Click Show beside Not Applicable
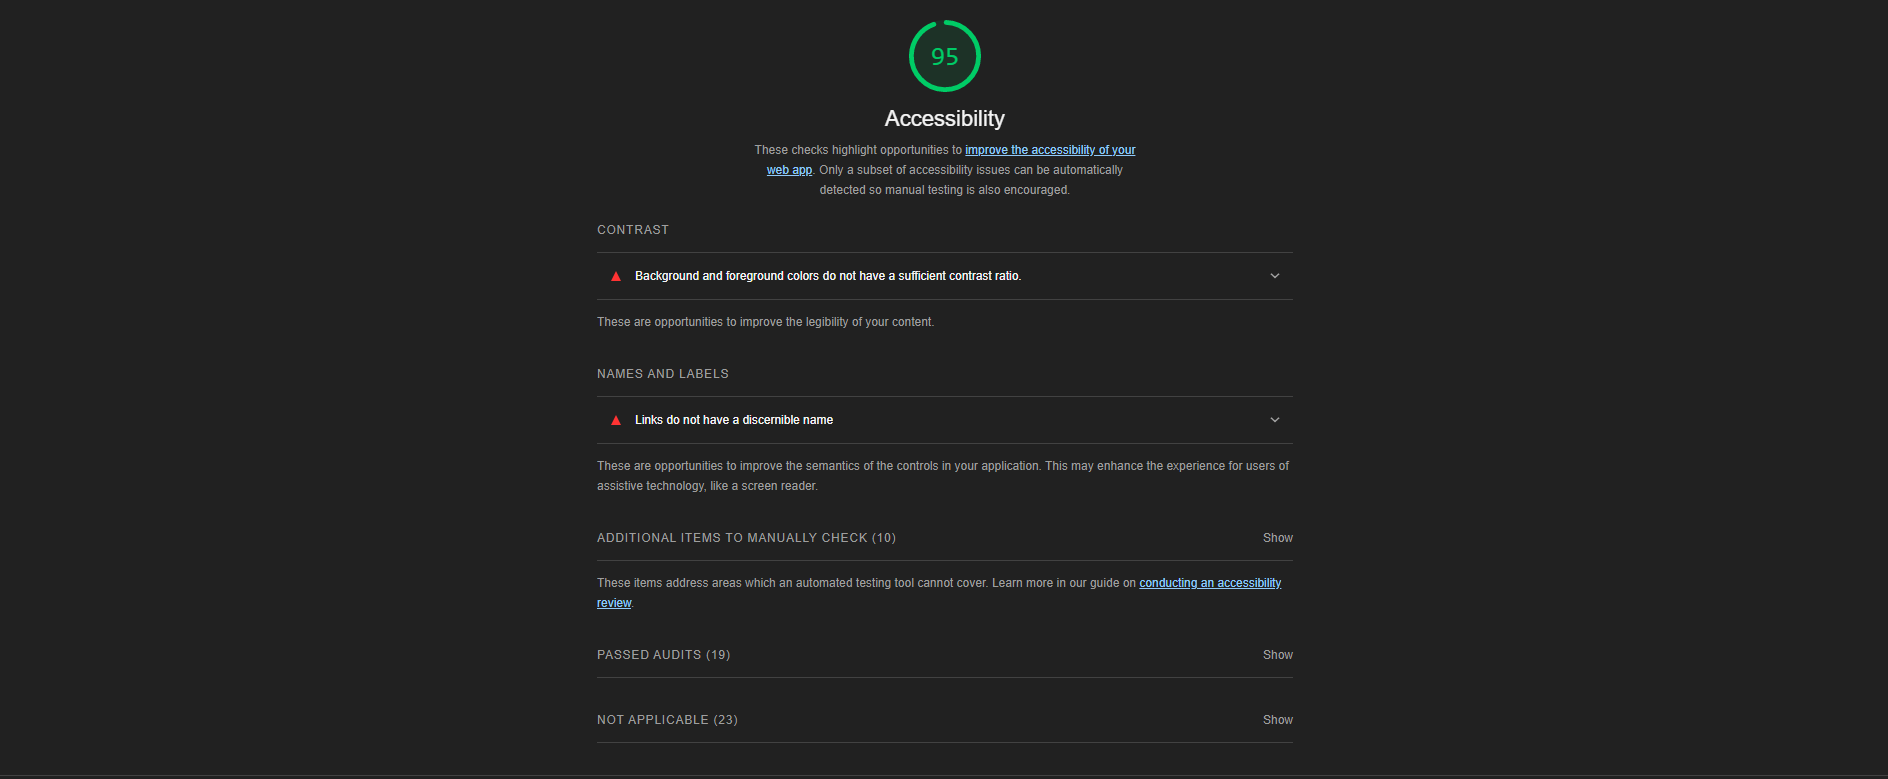The height and width of the screenshot is (779, 1888). coord(1277,720)
